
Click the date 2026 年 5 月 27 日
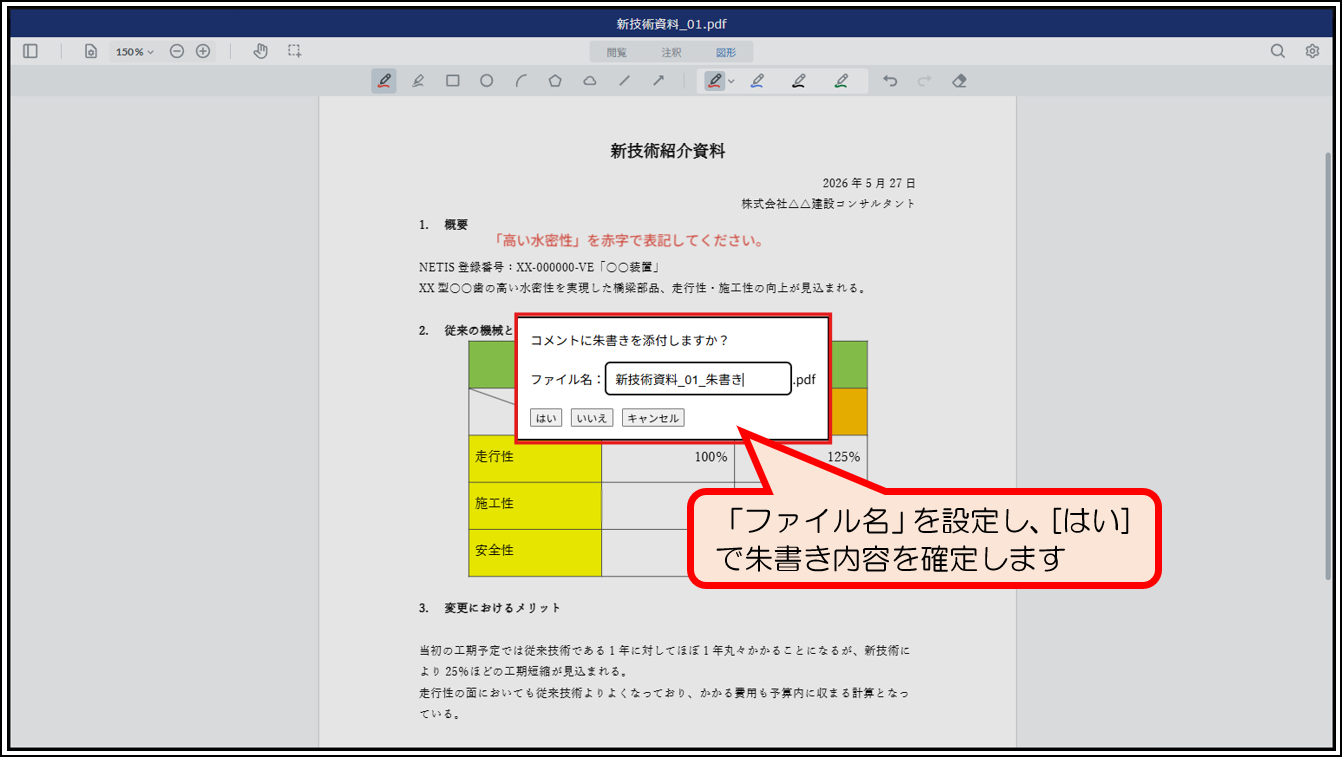(x=869, y=183)
